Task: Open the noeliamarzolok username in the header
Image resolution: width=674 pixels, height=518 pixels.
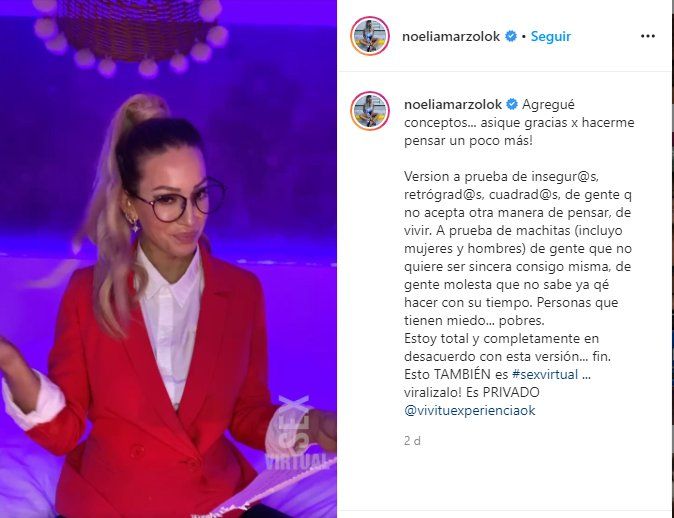Action: [x=451, y=37]
